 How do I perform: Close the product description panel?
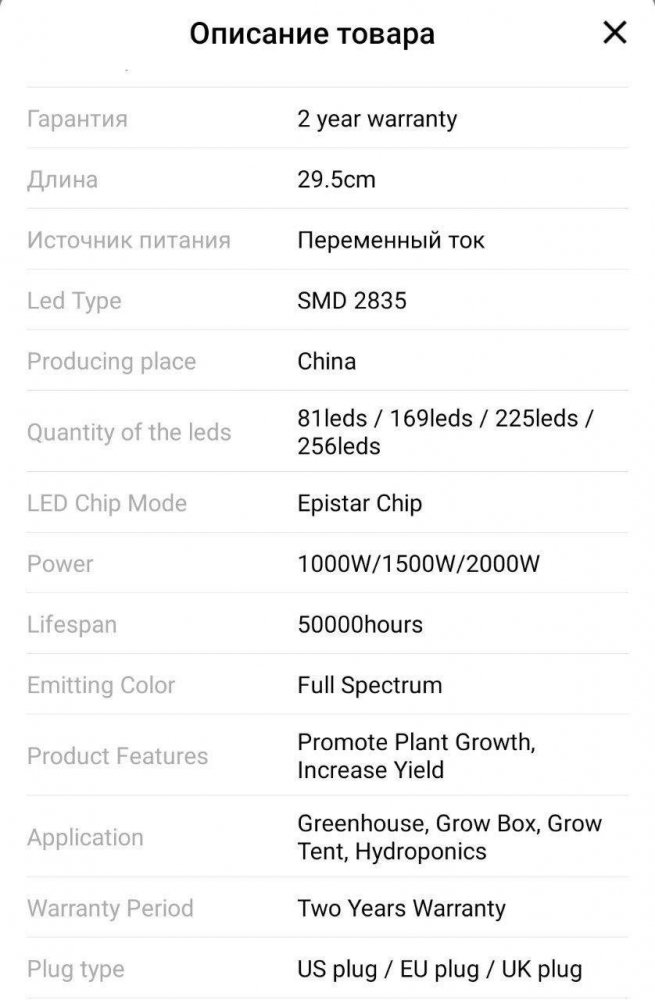pos(615,33)
